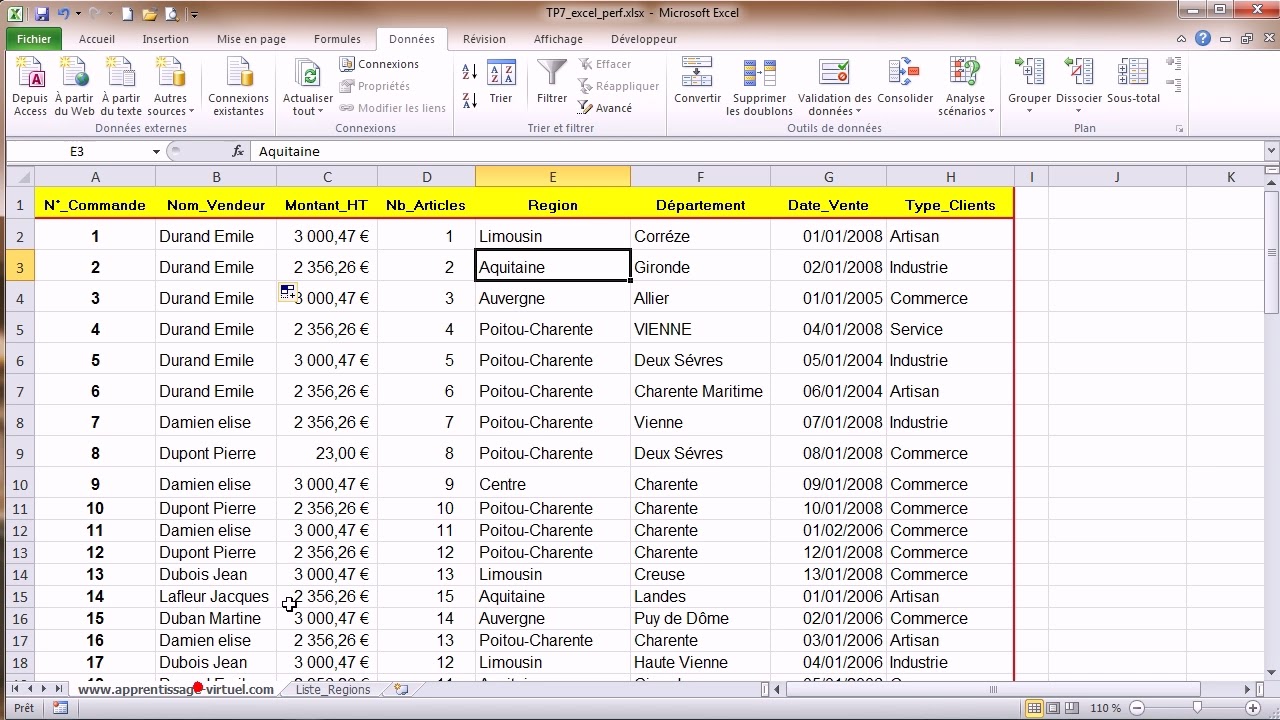Click the macro record icon in status bar
1280x720 pixels.
[60, 708]
